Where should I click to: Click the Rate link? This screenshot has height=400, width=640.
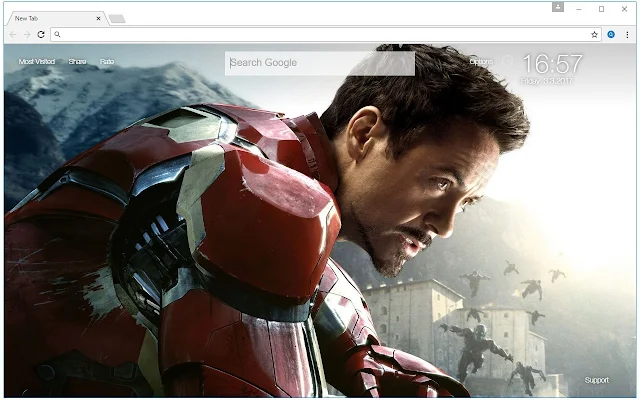[x=107, y=62]
